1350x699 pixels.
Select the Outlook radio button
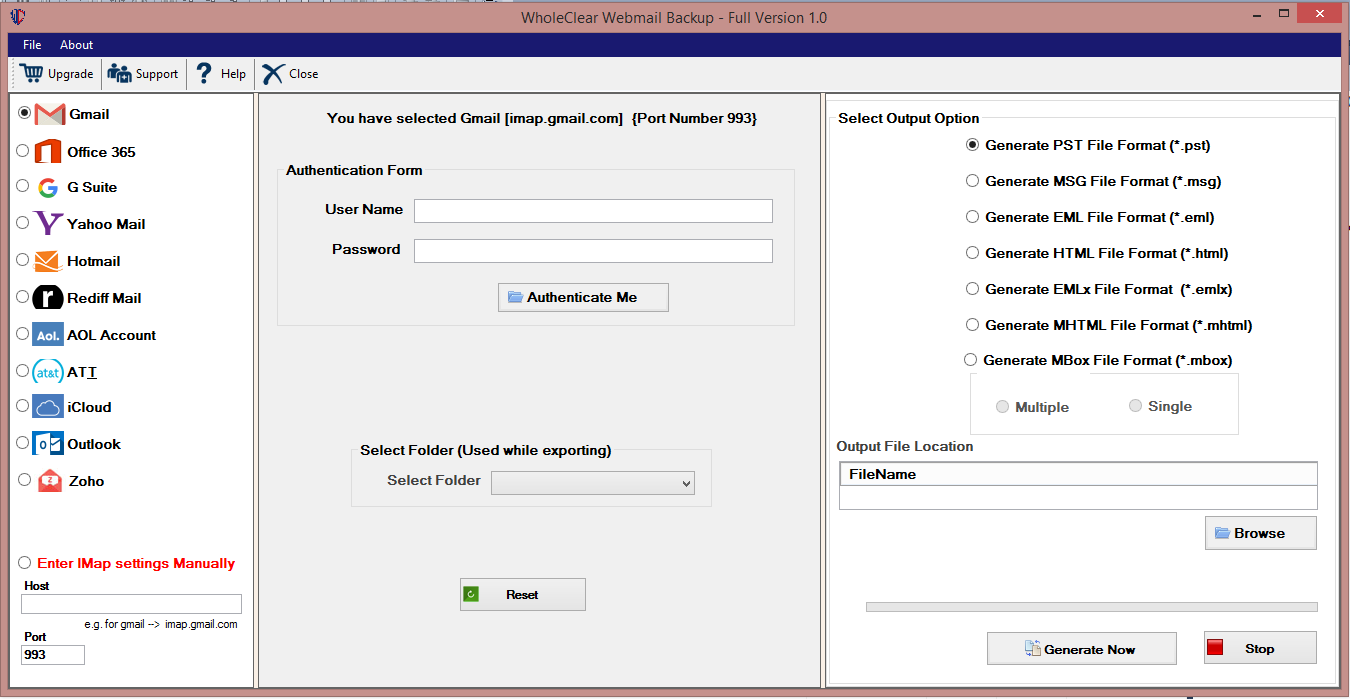pyautogui.click(x=23, y=443)
